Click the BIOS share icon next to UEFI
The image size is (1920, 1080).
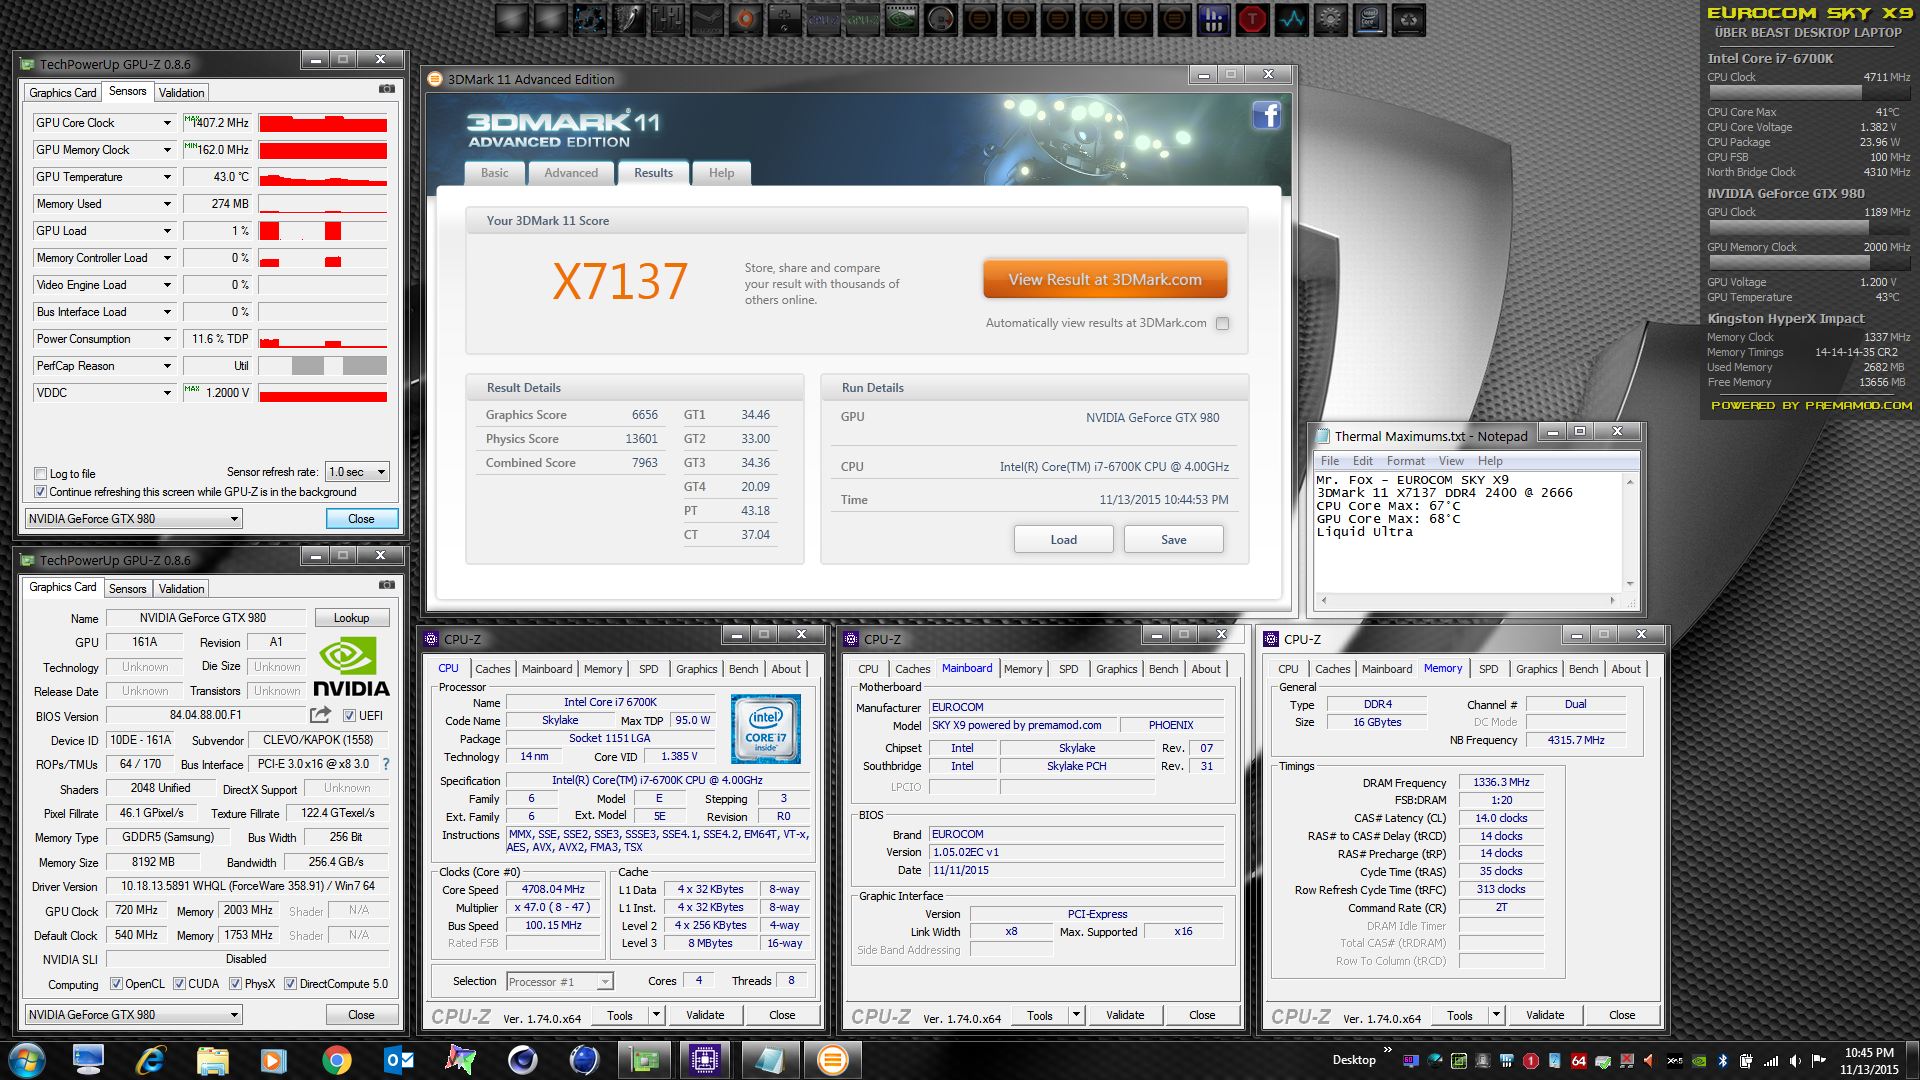click(x=320, y=714)
